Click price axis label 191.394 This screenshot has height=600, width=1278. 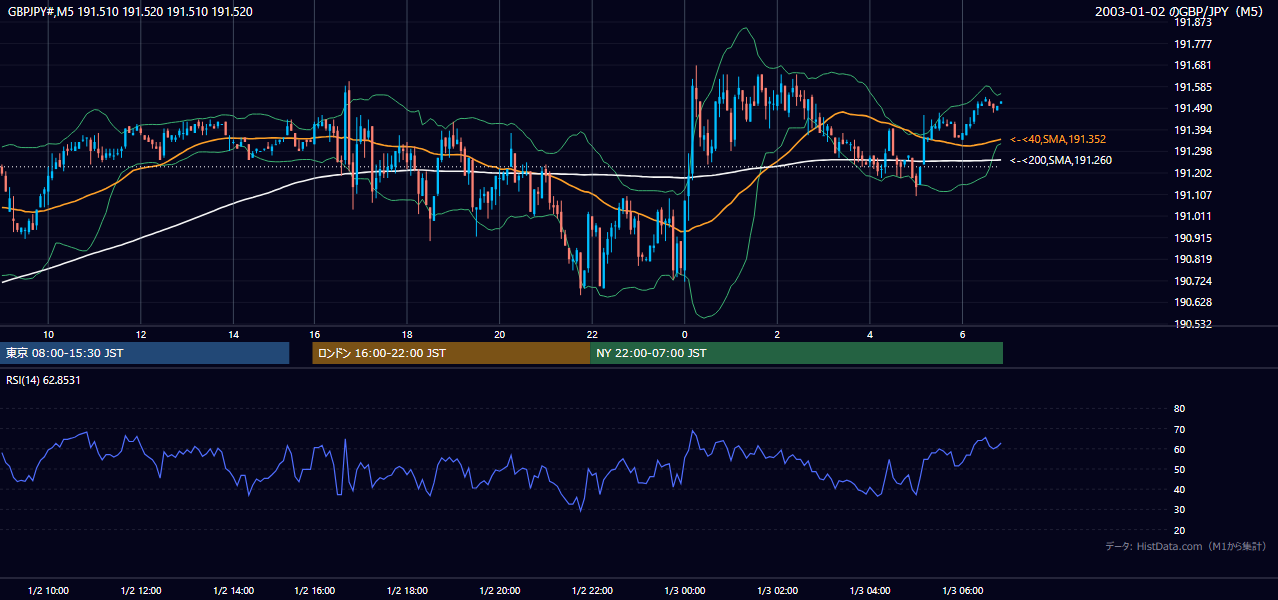tap(1193, 130)
